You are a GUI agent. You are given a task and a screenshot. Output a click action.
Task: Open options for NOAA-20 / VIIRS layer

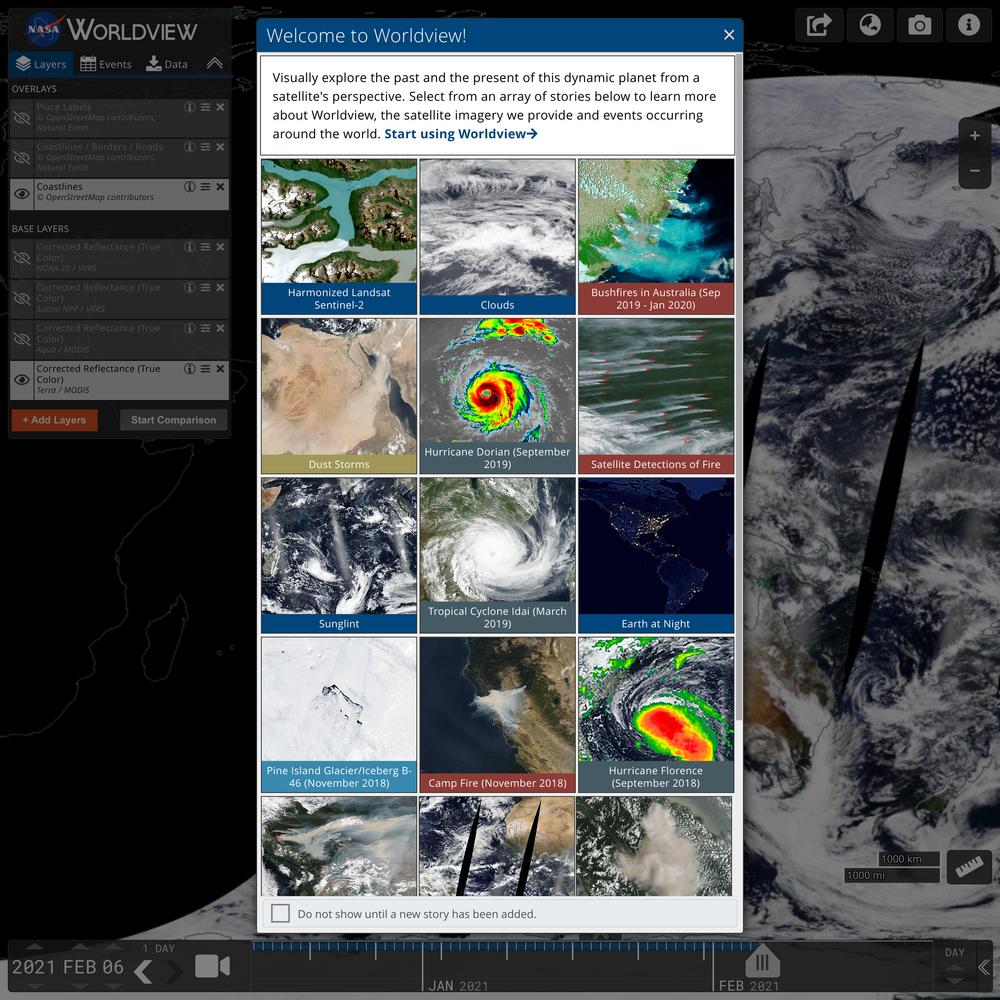click(205, 247)
